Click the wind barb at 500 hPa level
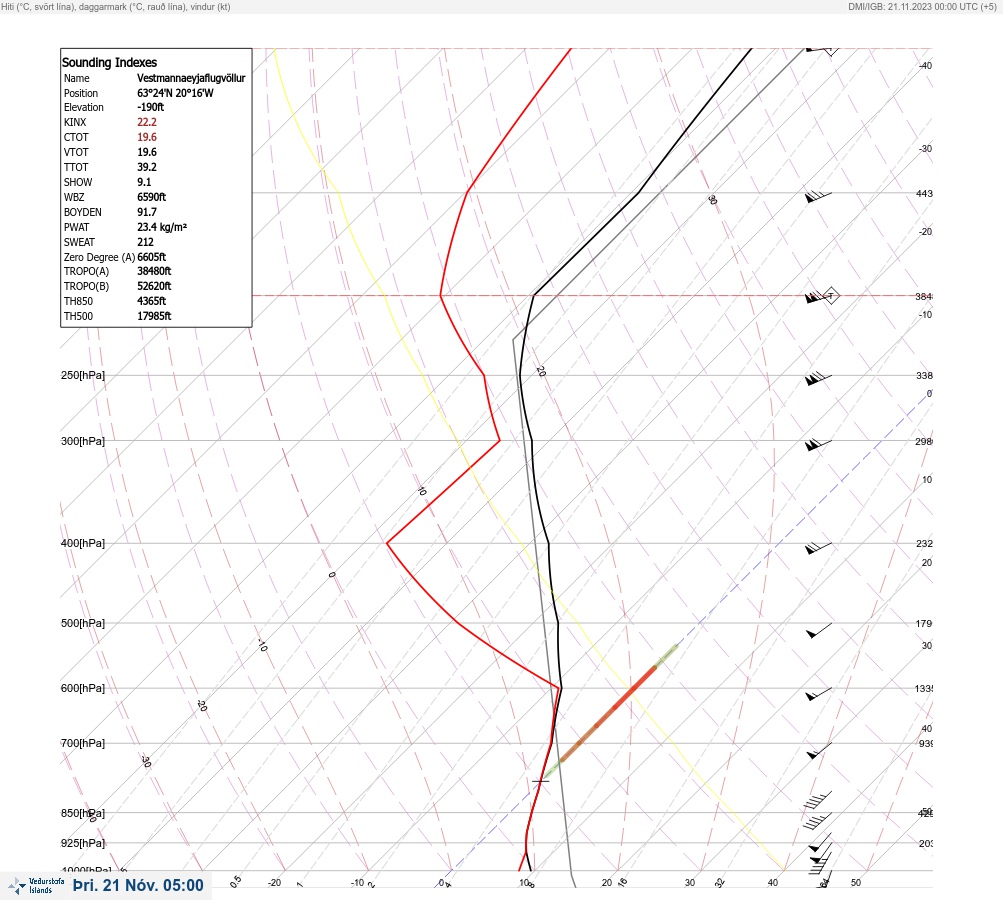This screenshot has width=1003, height=900. pos(819,631)
